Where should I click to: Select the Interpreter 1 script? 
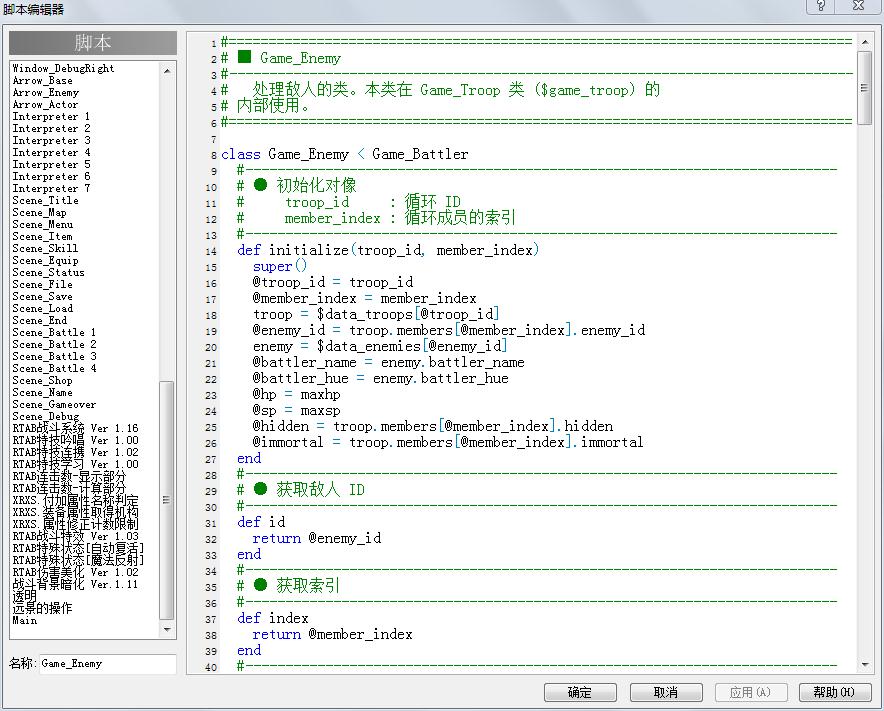pos(51,117)
